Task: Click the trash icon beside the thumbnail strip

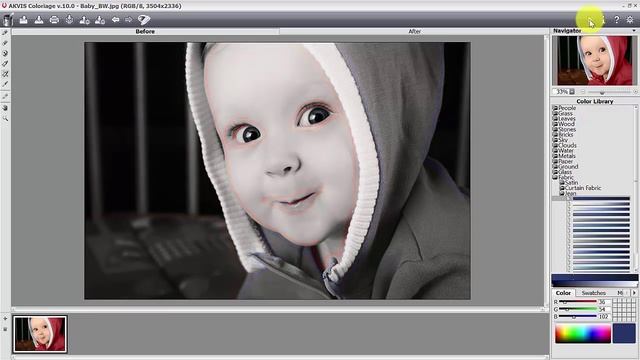Action: (x=5, y=329)
